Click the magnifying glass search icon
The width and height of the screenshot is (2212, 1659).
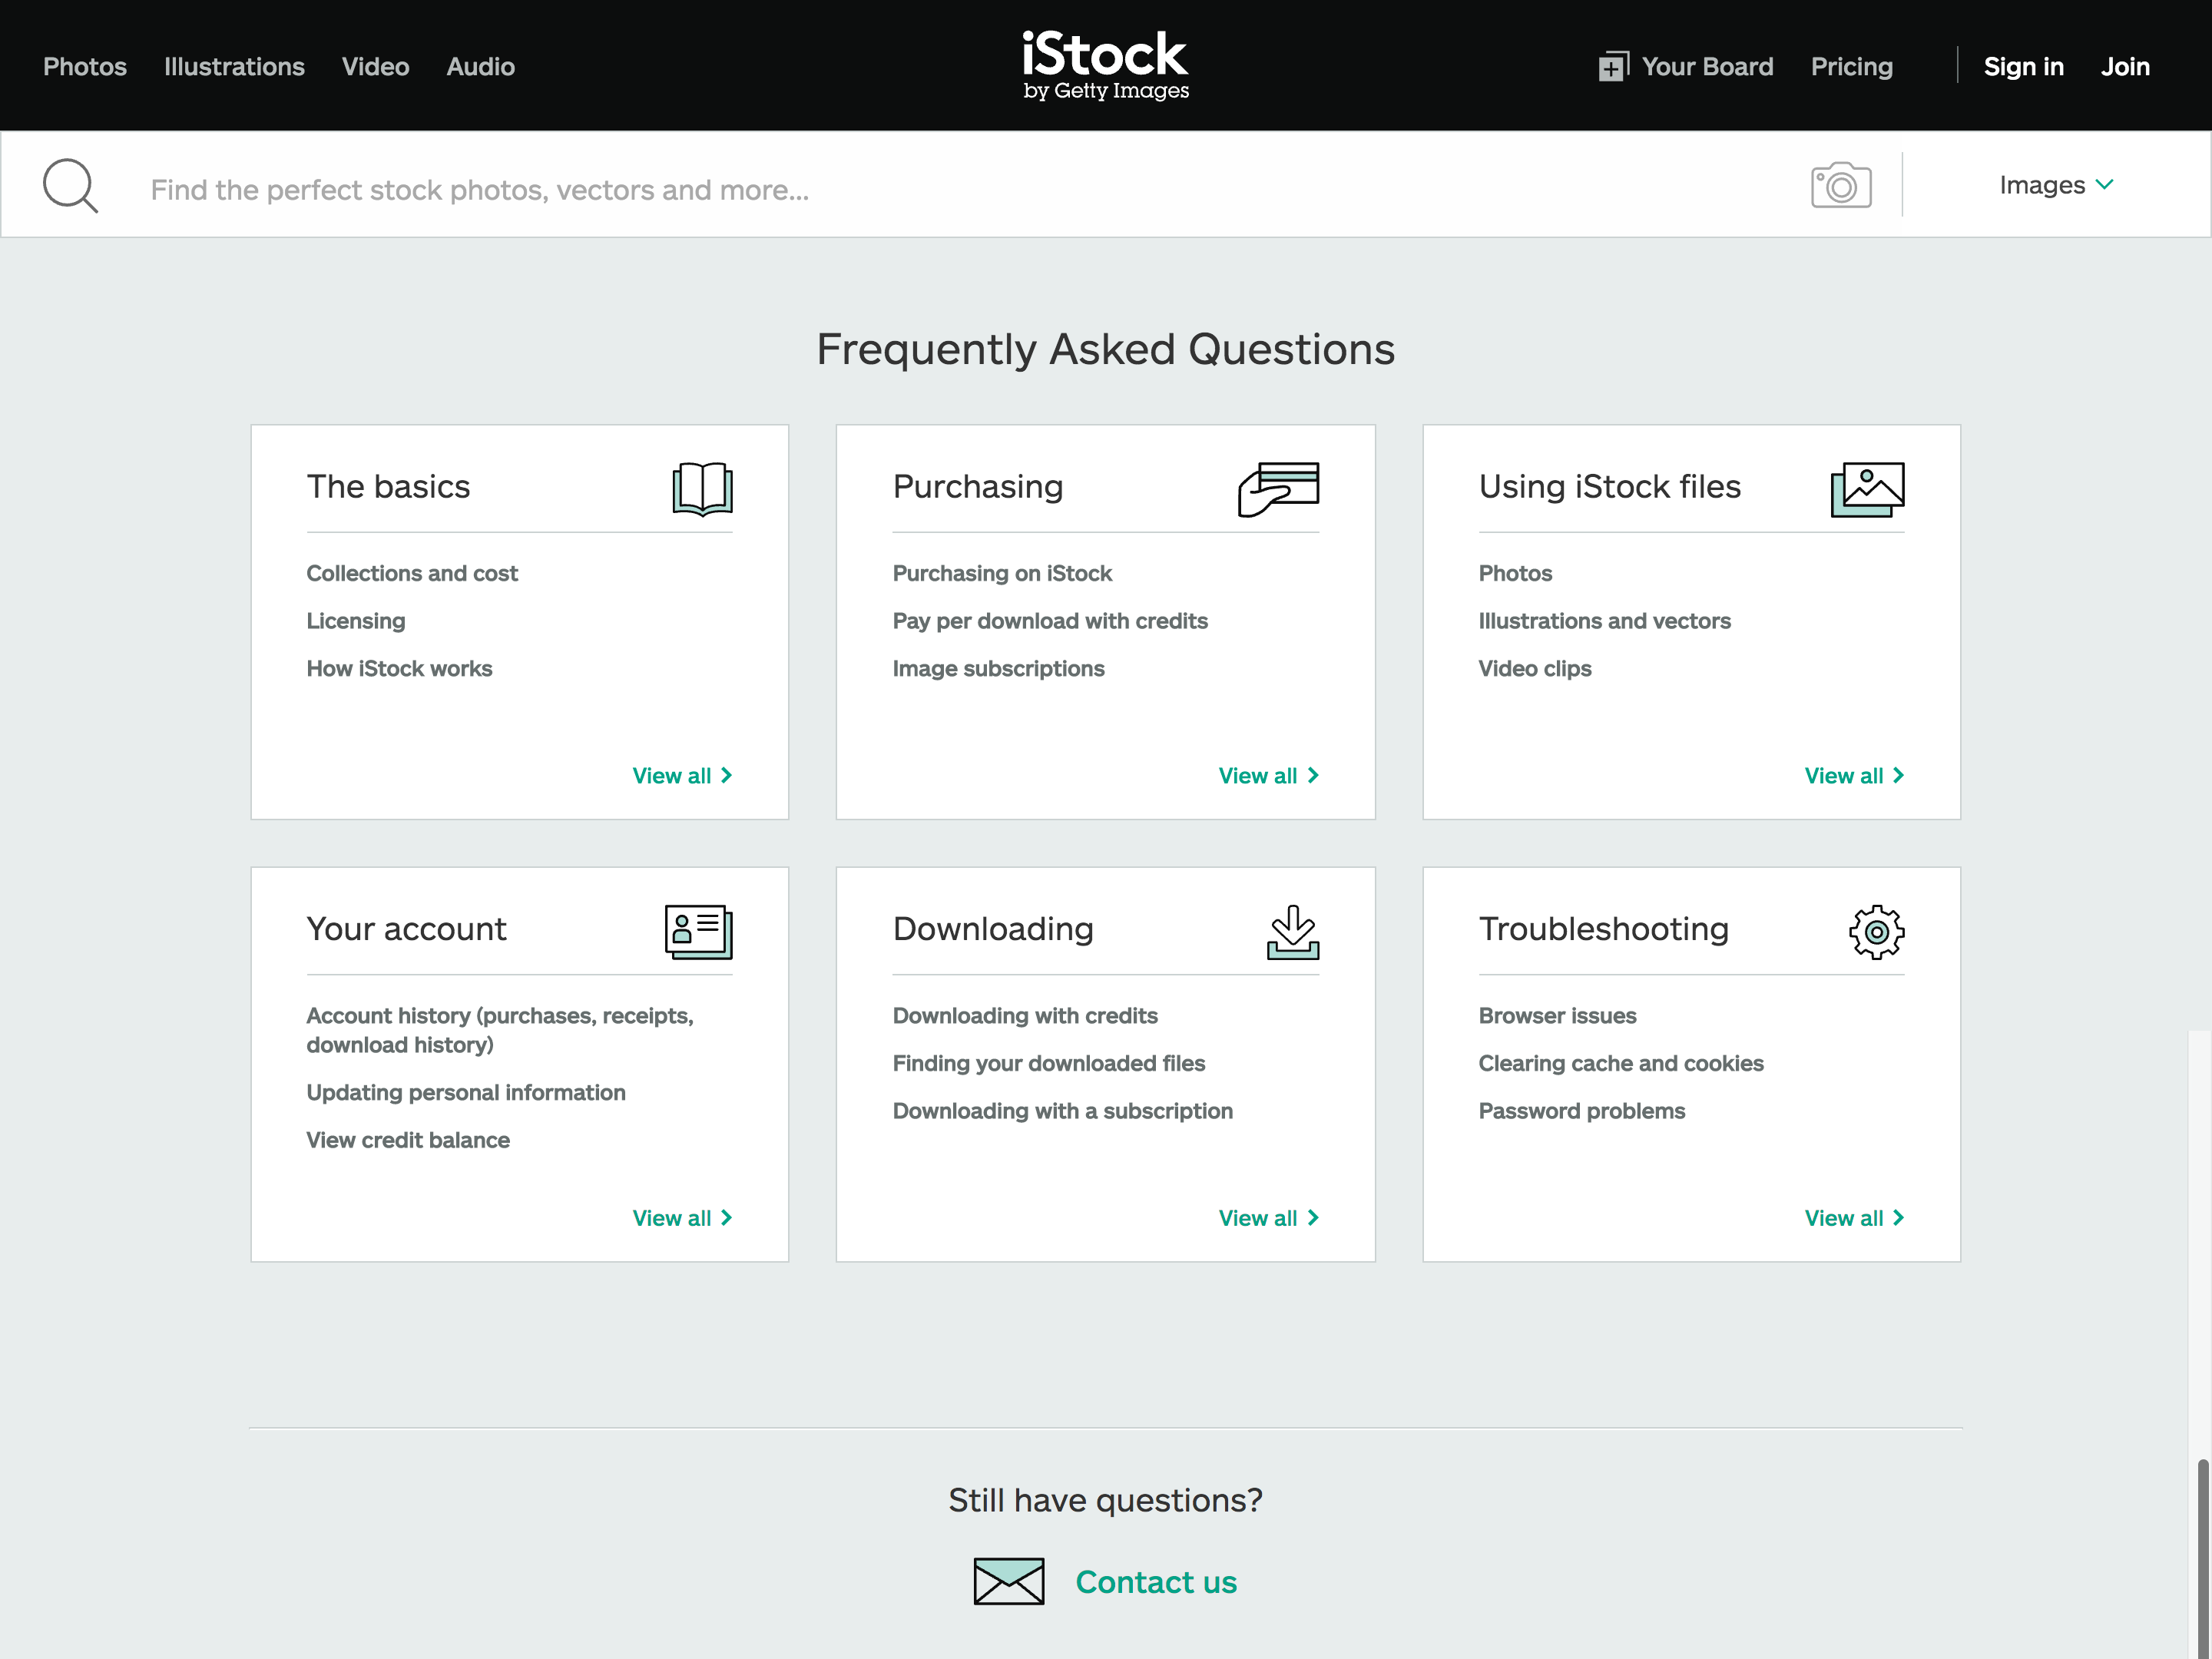[x=70, y=185]
